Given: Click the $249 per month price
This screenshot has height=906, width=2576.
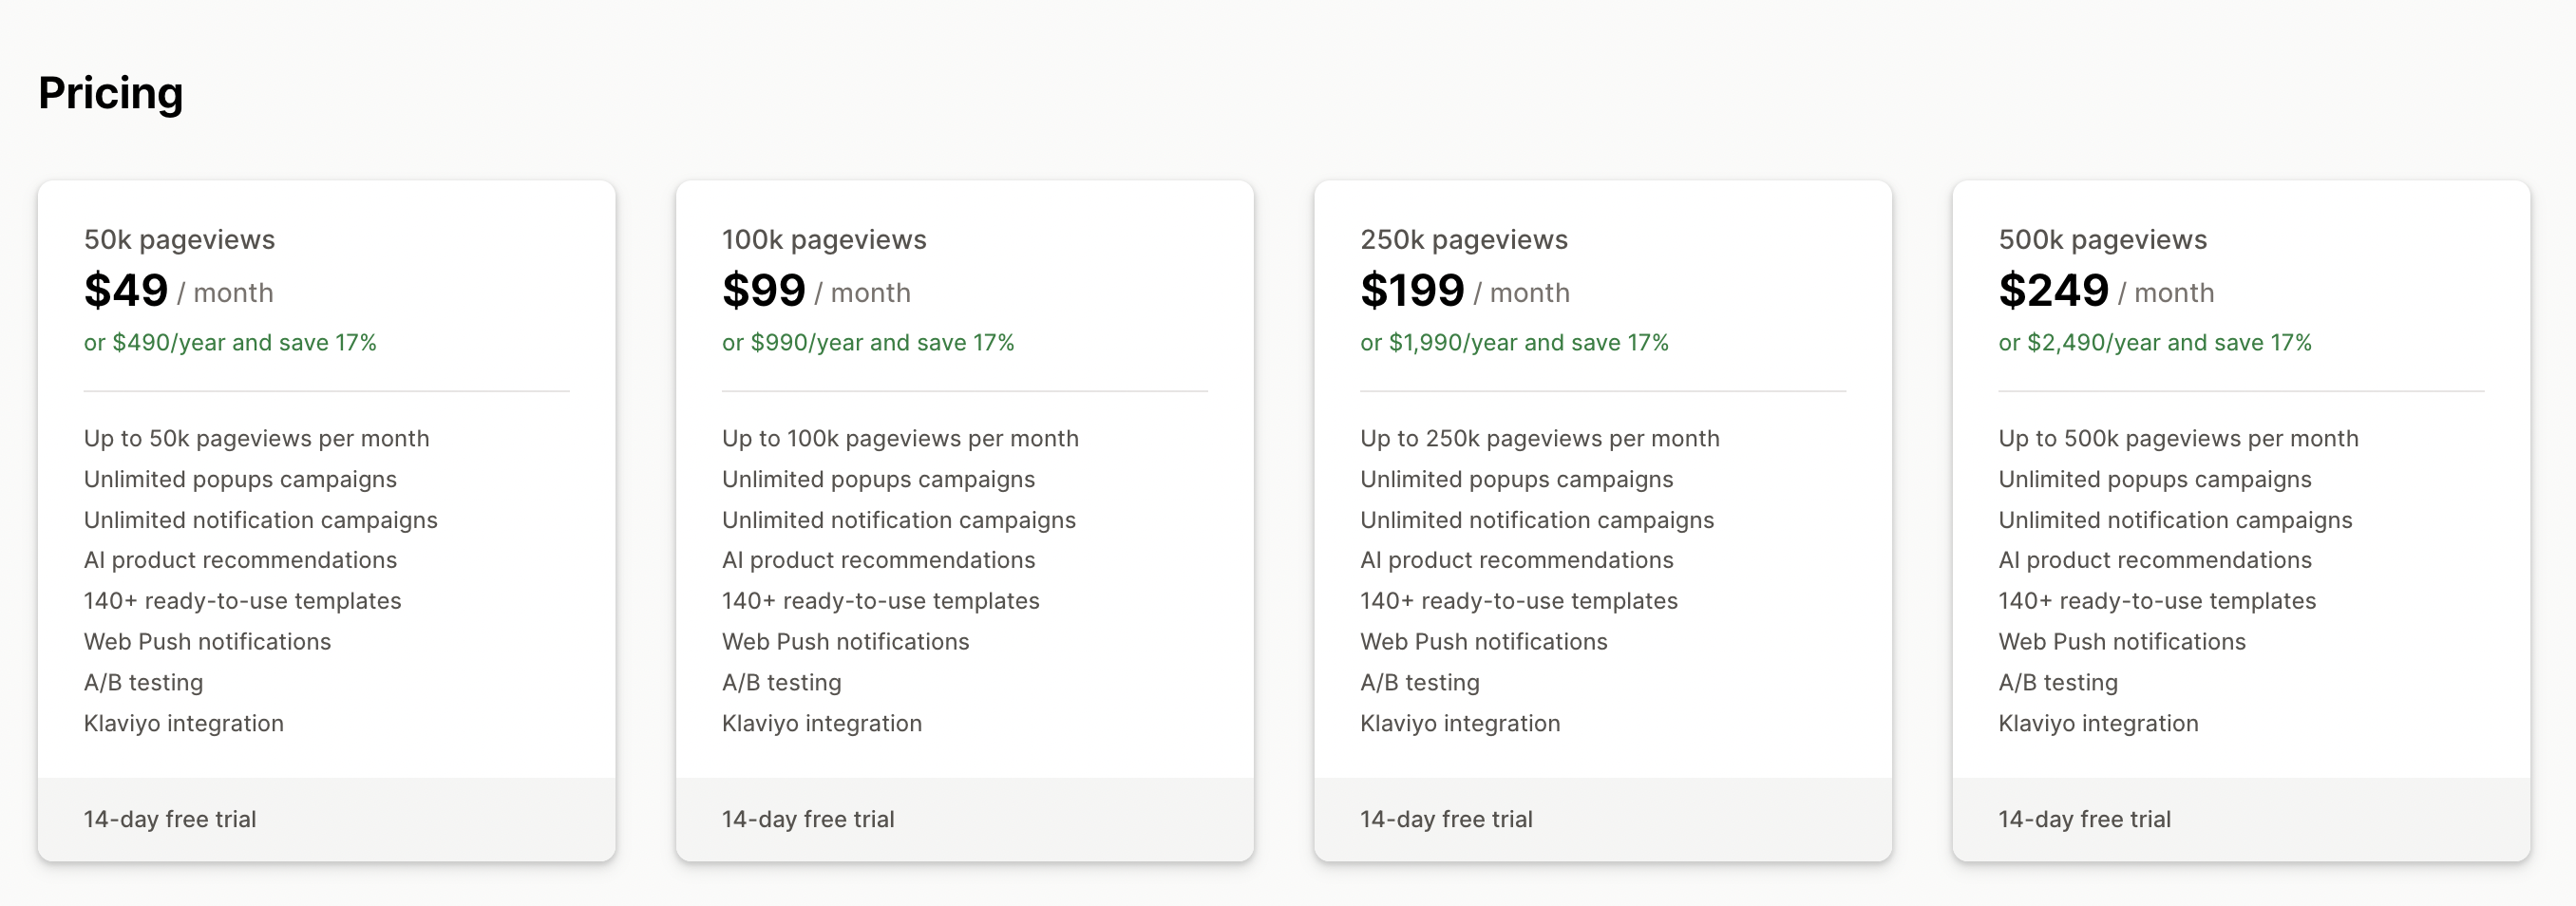Looking at the screenshot, I should (2054, 291).
